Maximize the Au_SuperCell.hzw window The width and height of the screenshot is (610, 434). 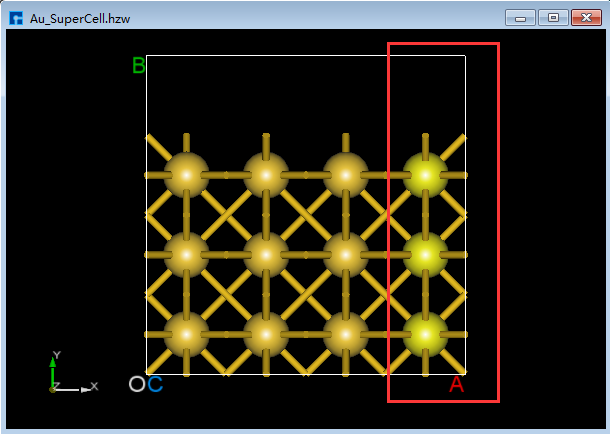point(553,18)
